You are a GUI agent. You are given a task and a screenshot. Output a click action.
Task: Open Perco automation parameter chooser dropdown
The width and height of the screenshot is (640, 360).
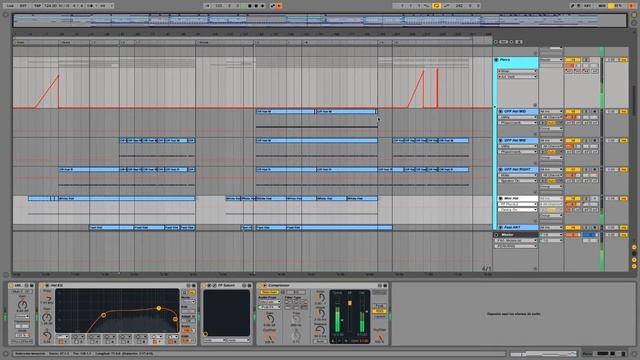coord(517,77)
